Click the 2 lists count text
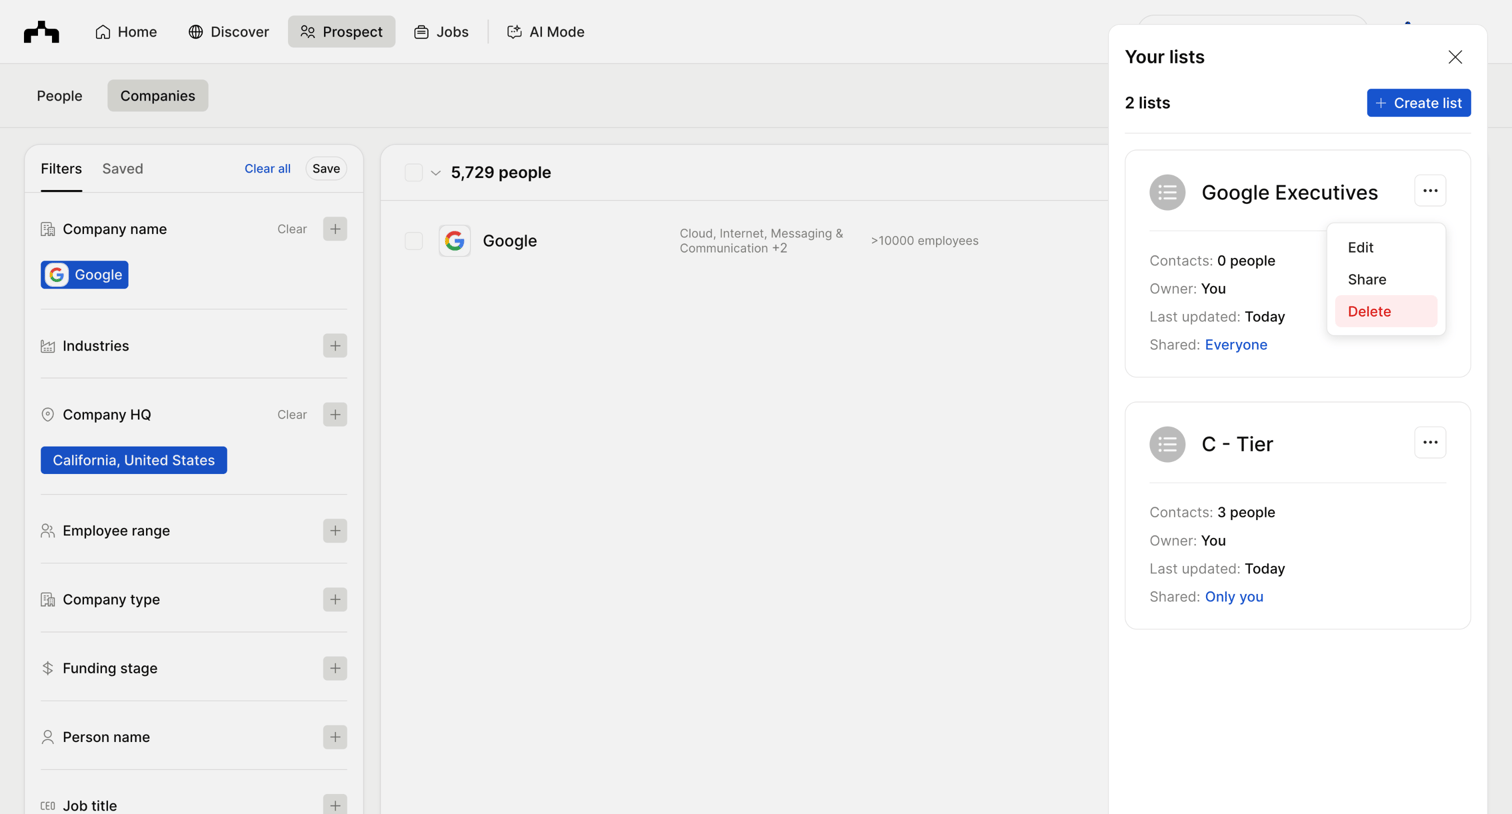Screen dimensions: 1512x814 click(x=1147, y=103)
